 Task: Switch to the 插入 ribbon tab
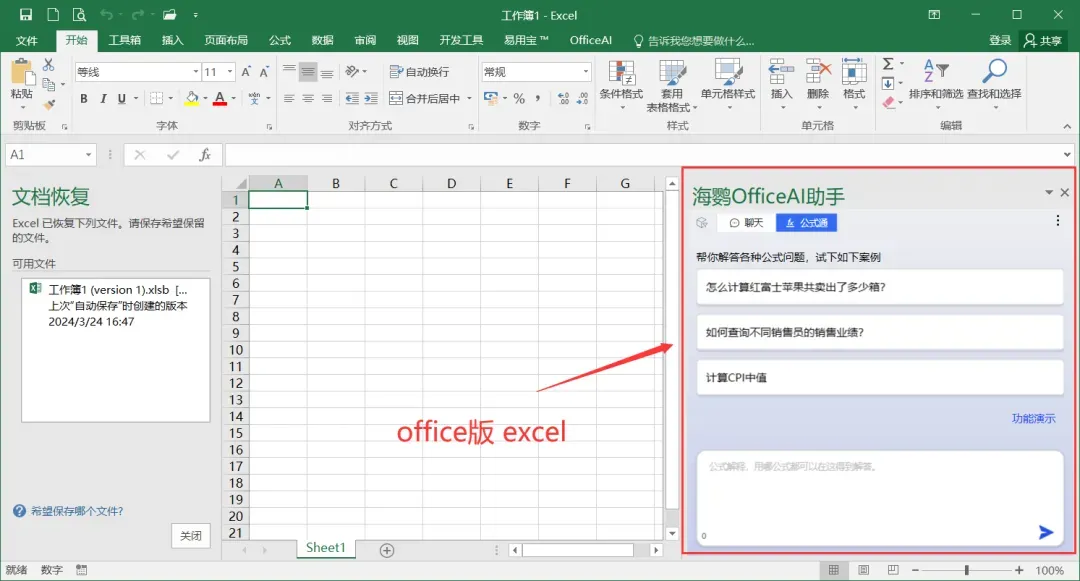pos(172,41)
